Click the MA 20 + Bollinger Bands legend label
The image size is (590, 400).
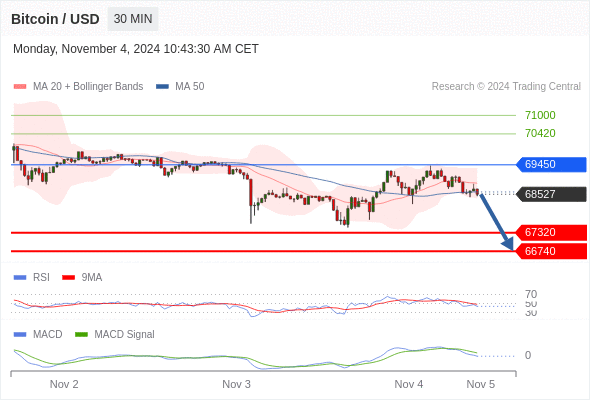[88, 87]
